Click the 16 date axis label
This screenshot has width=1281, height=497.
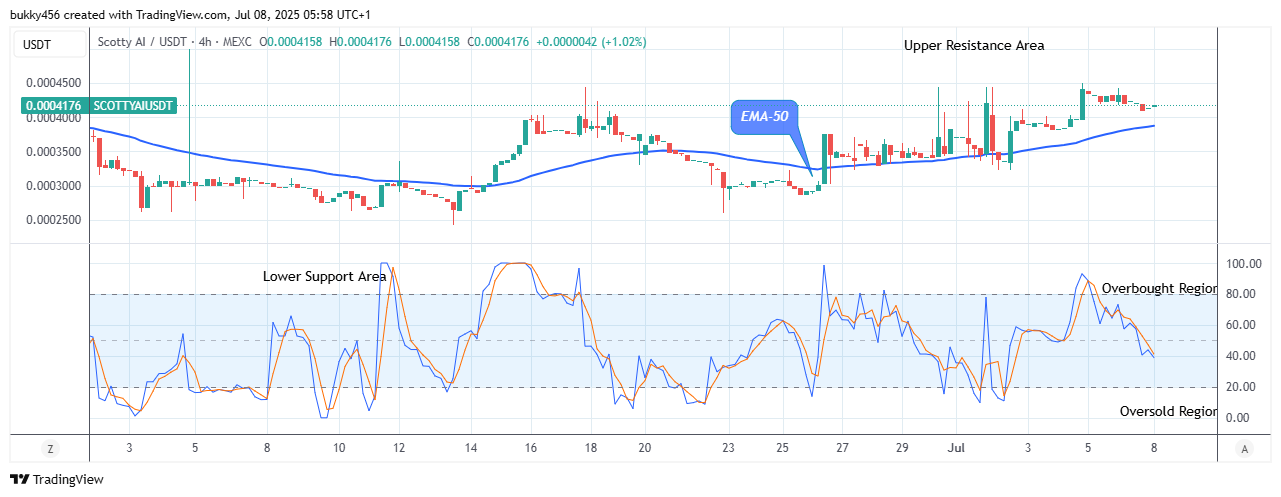tap(531, 448)
